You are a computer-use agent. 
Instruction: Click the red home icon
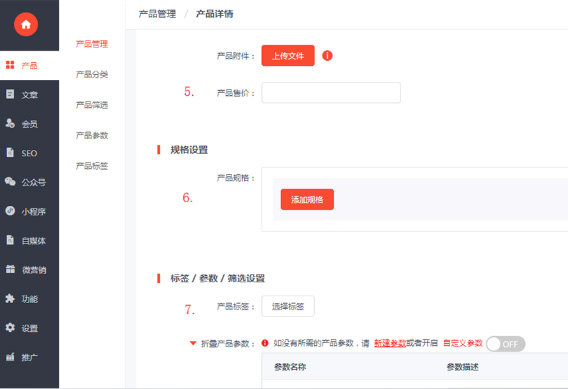(26, 24)
